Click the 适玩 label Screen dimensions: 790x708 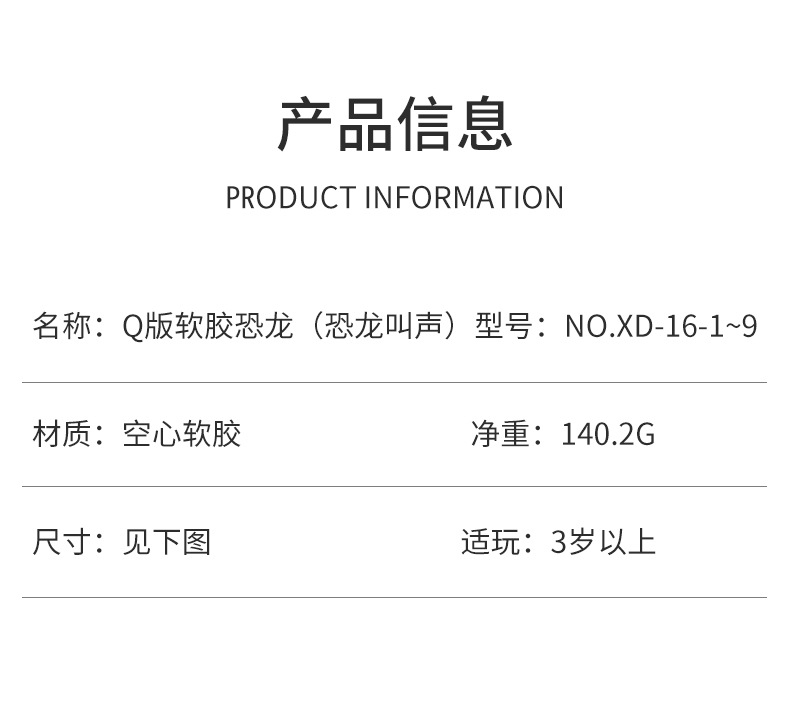click(x=491, y=542)
